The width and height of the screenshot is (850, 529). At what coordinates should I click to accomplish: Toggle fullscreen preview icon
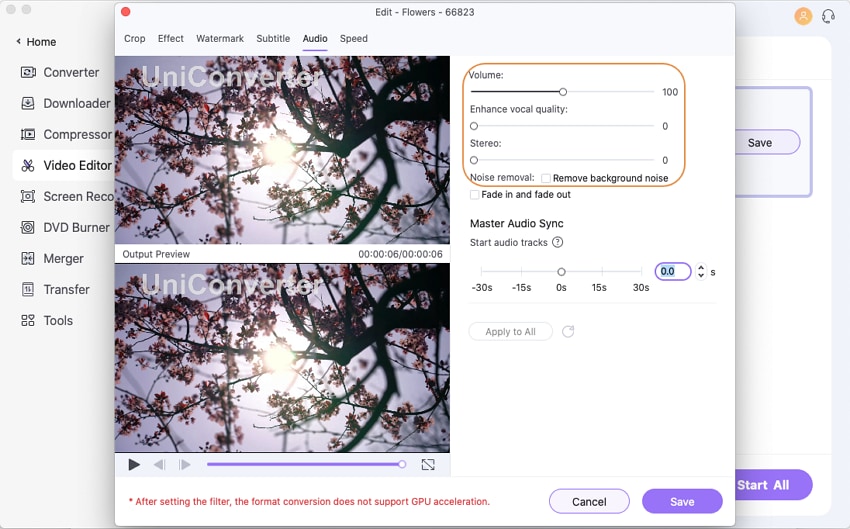[x=428, y=465]
